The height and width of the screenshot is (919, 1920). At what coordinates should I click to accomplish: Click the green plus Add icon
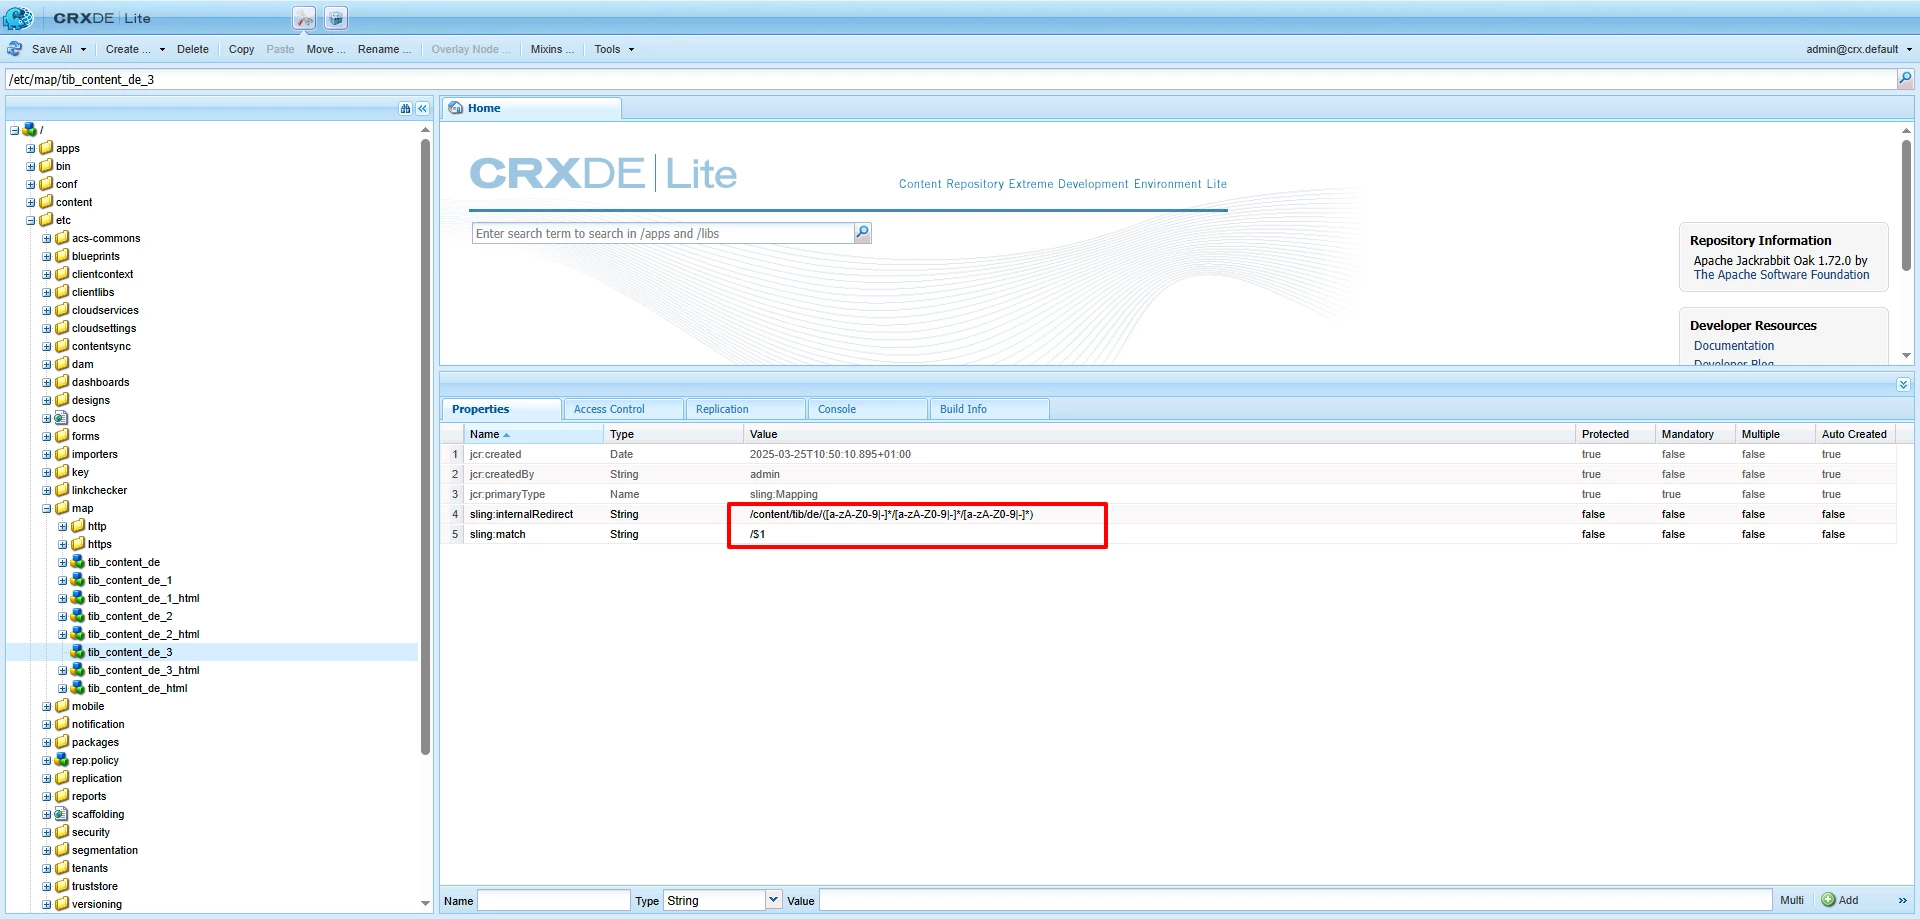point(1828,900)
